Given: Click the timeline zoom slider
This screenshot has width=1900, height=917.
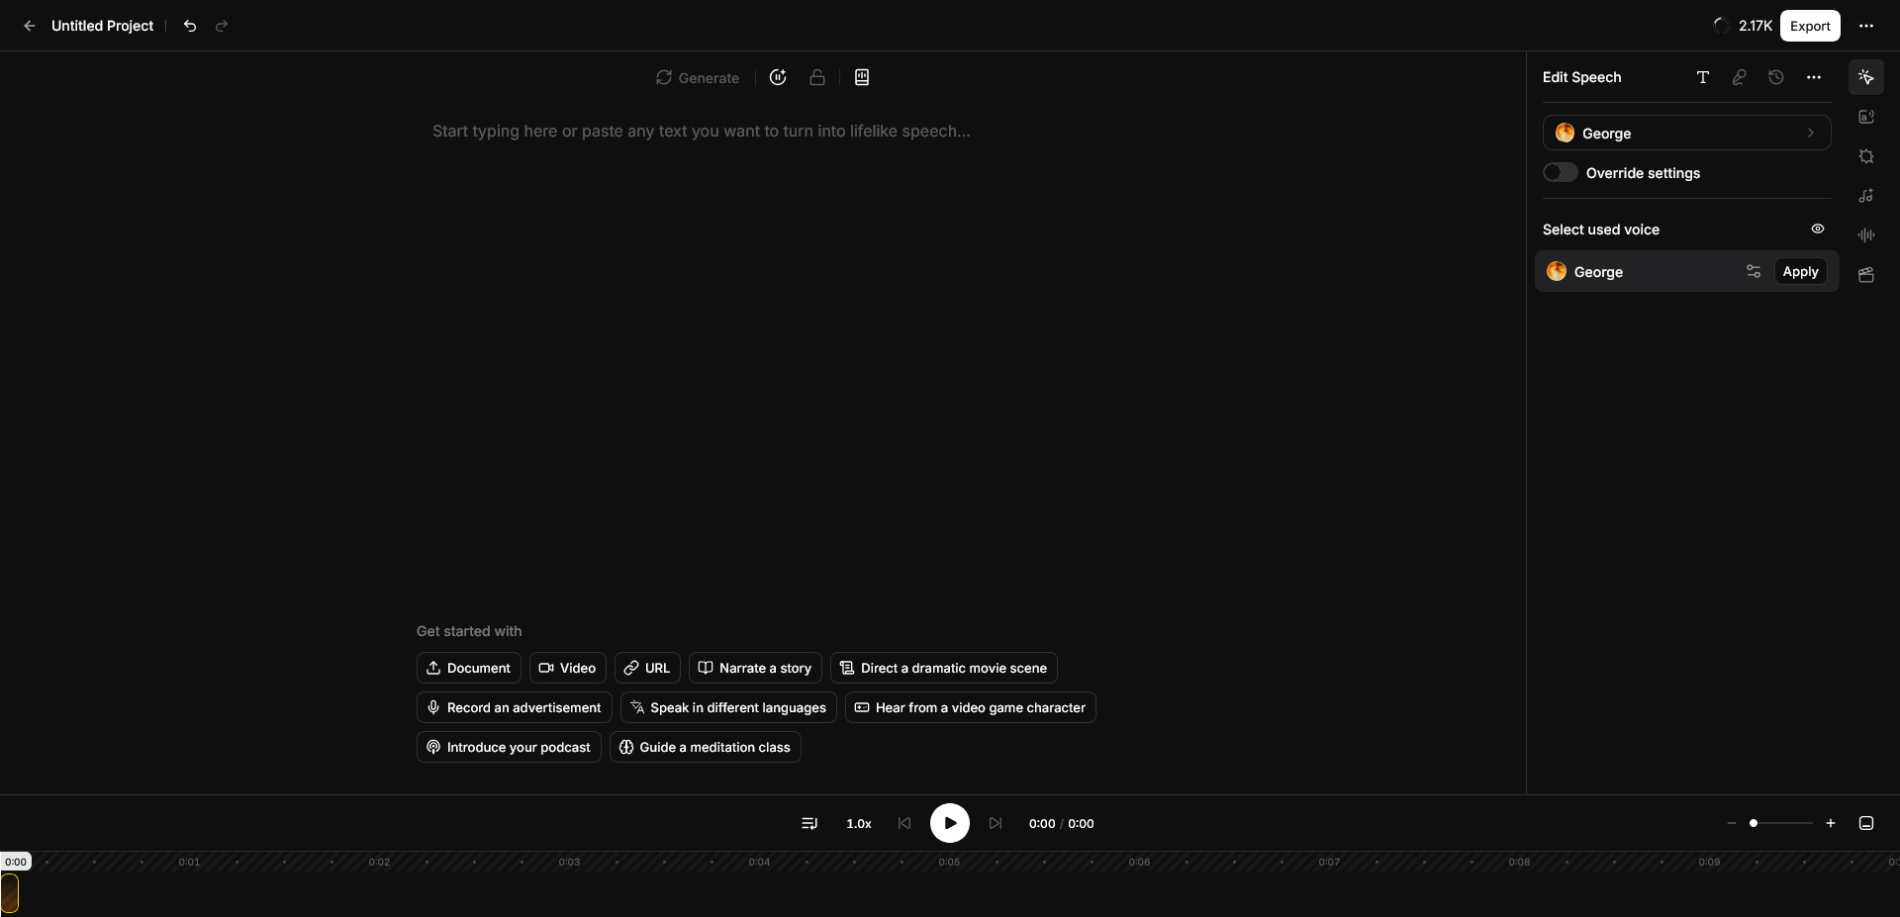Looking at the screenshot, I should click(x=1780, y=823).
